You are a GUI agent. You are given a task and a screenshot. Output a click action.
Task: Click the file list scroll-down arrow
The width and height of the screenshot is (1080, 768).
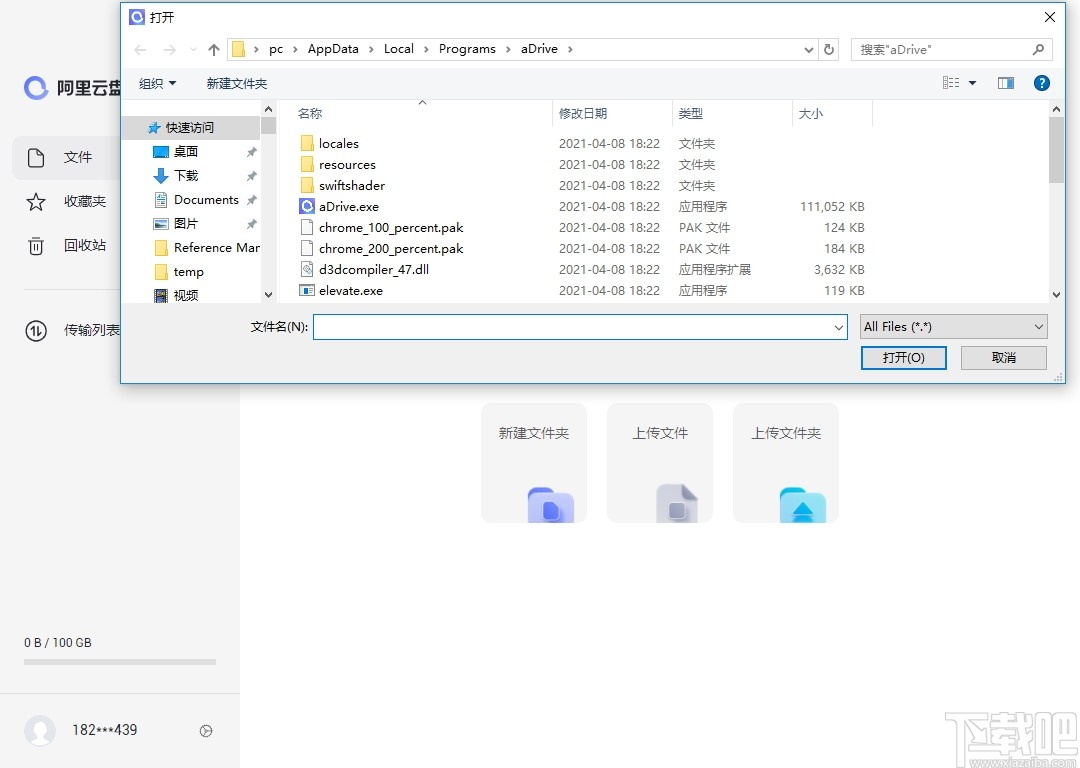tap(1057, 295)
